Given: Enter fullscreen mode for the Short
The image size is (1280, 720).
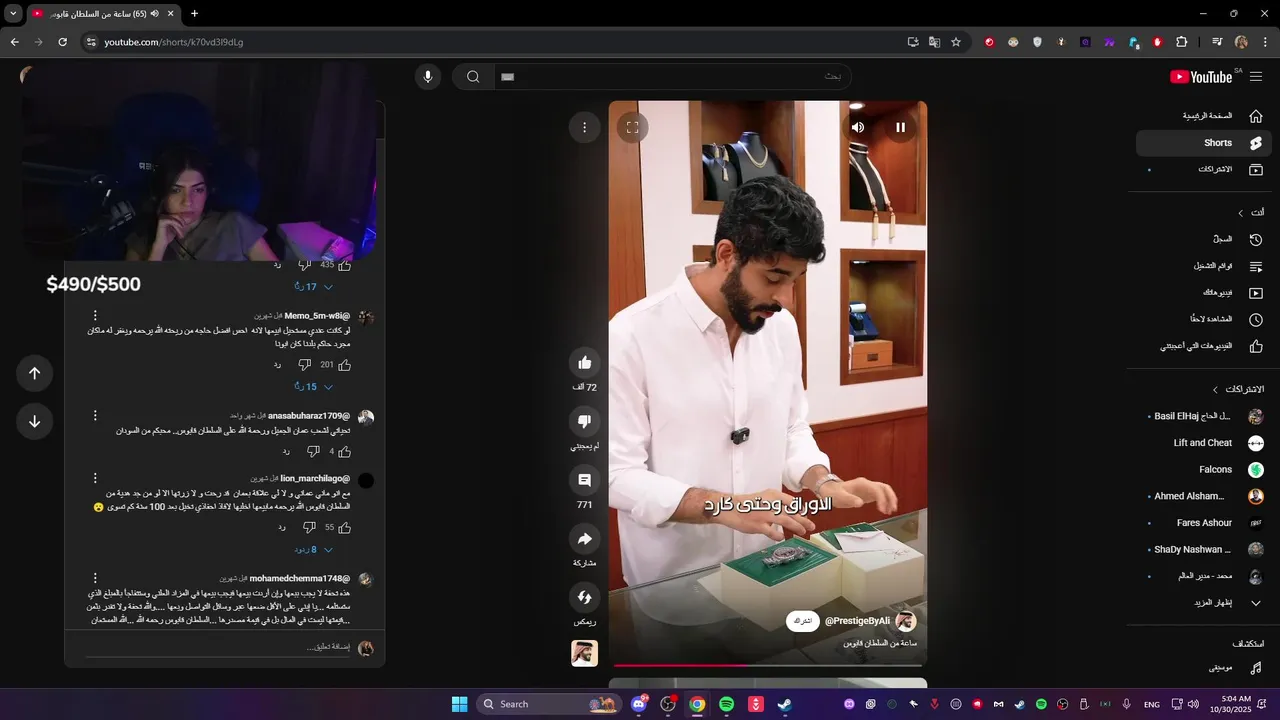Looking at the screenshot, I should (632, 127).
